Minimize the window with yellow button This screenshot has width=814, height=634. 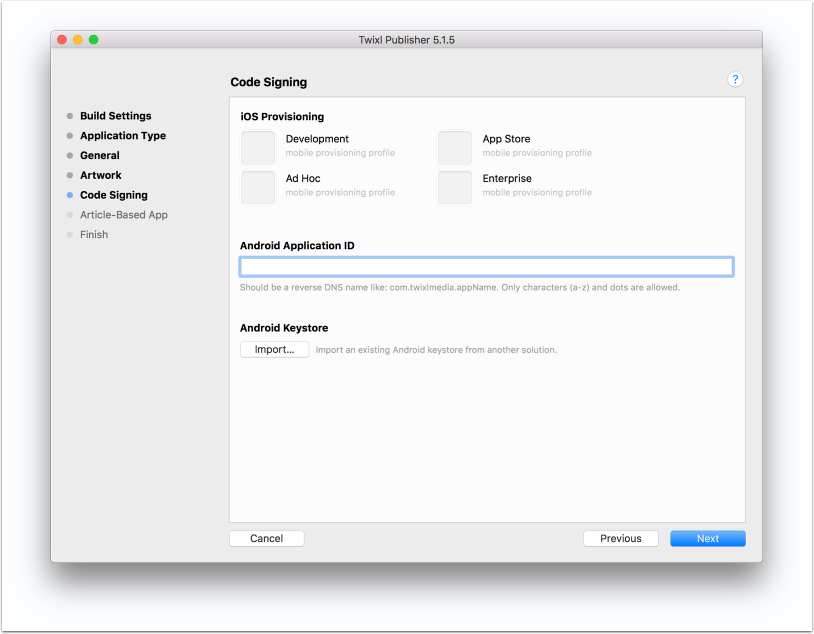tap(77, 39)
